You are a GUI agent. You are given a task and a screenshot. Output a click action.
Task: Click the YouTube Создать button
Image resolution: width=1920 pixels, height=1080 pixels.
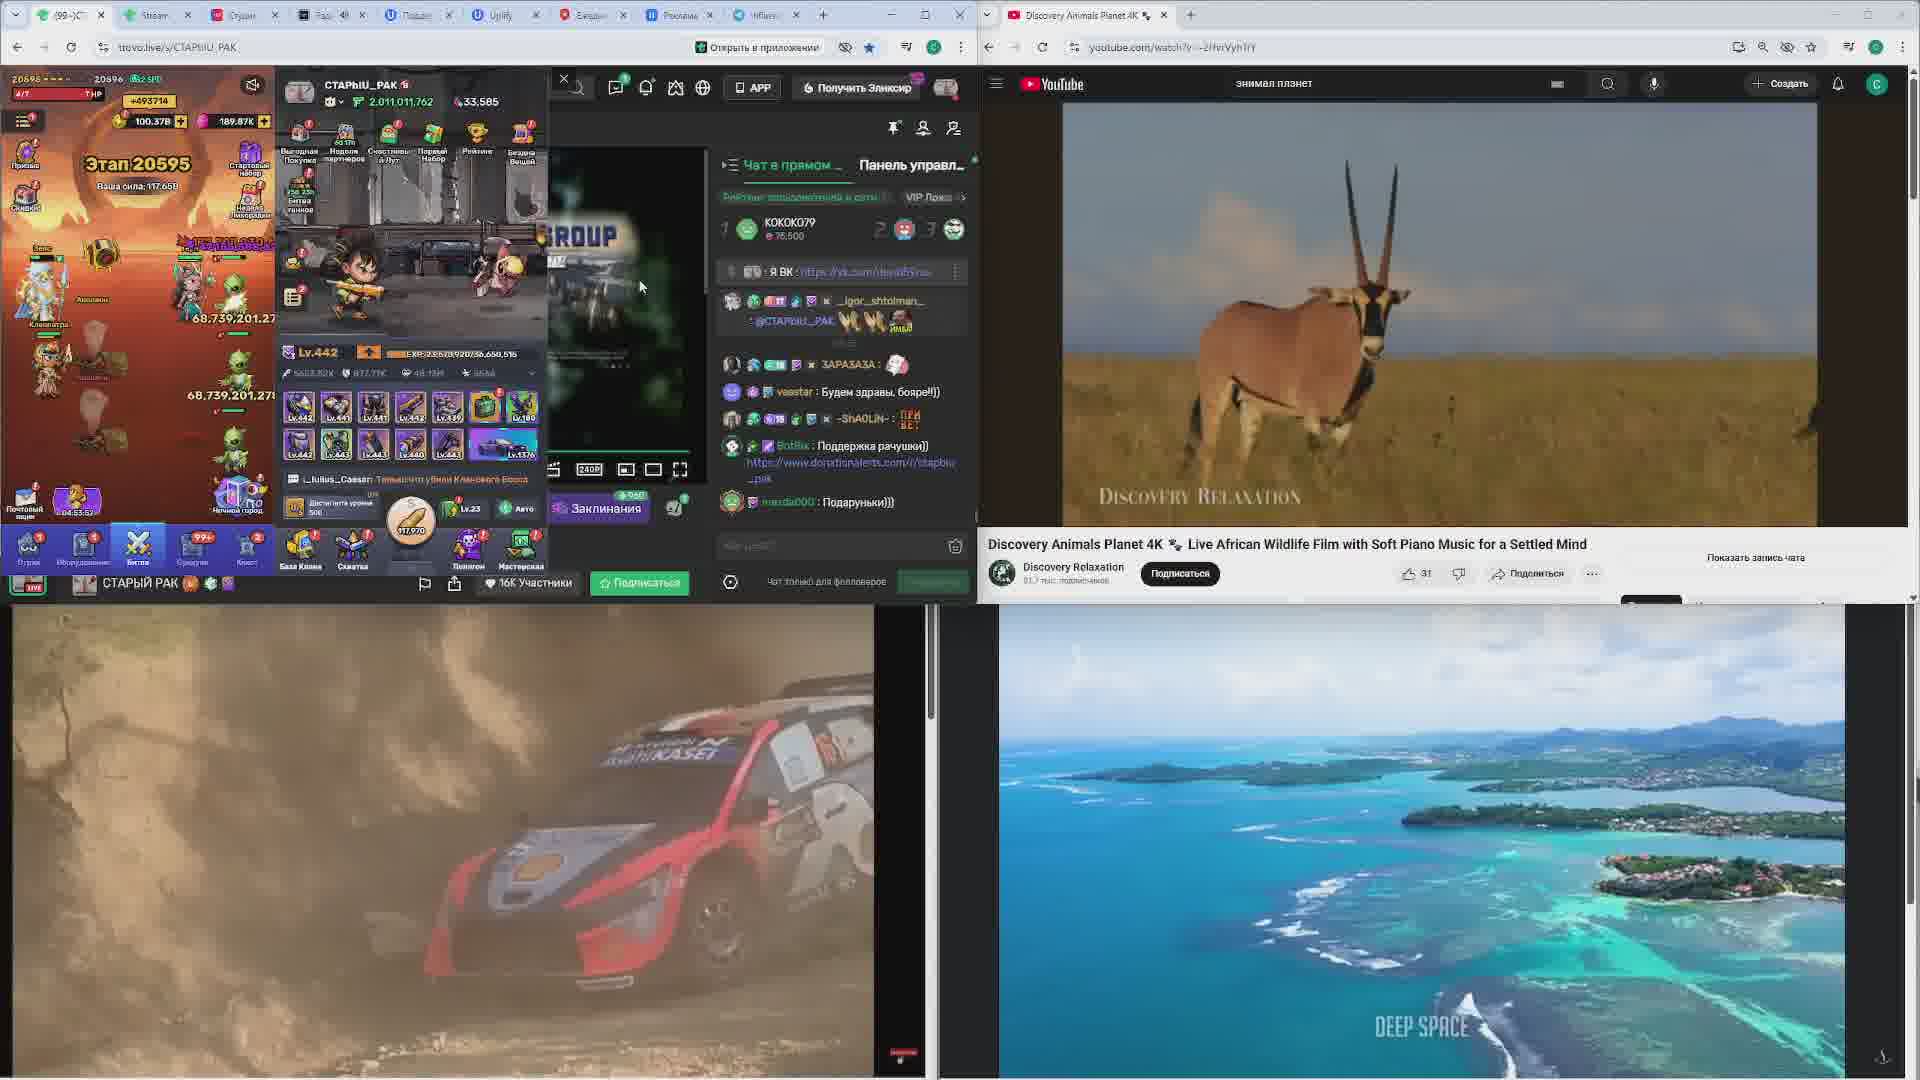click(1780, 84)
